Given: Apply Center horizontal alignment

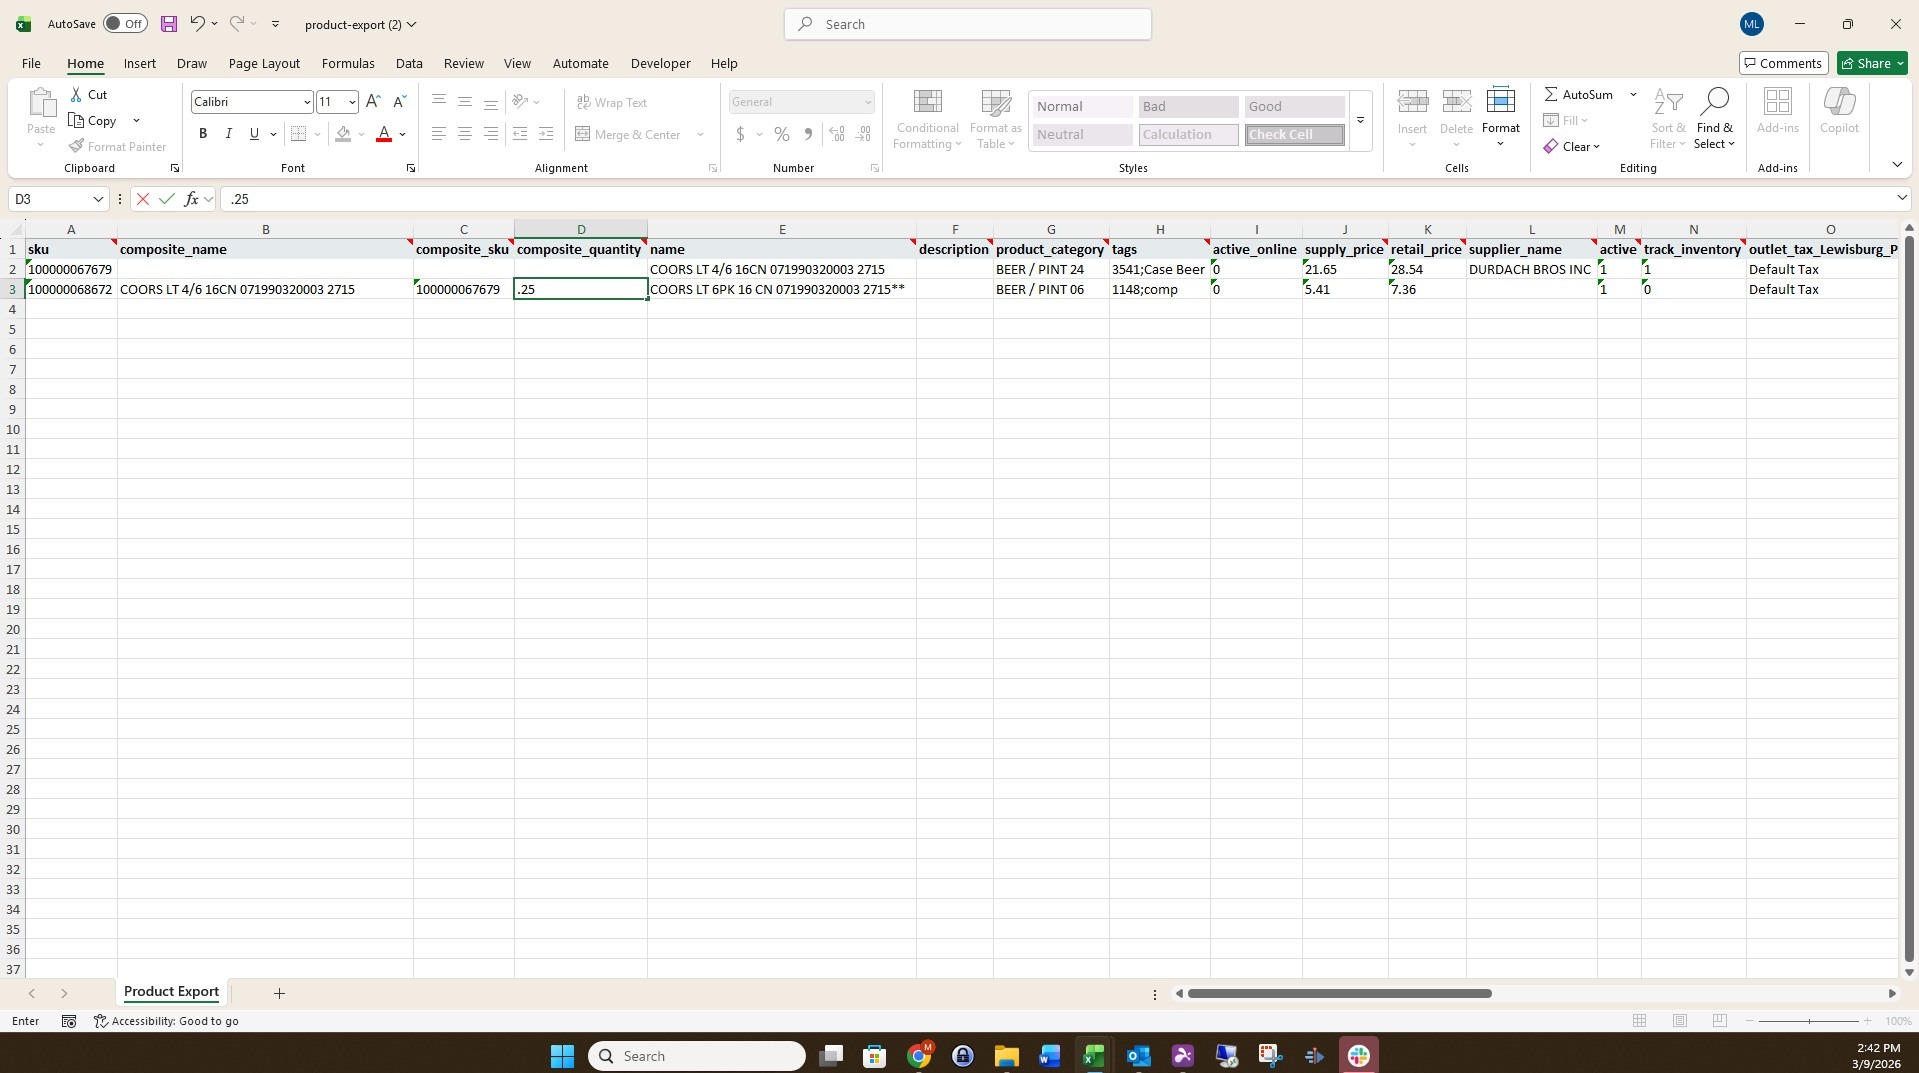Looking at the screenshot, I should (x=465, y=134).
